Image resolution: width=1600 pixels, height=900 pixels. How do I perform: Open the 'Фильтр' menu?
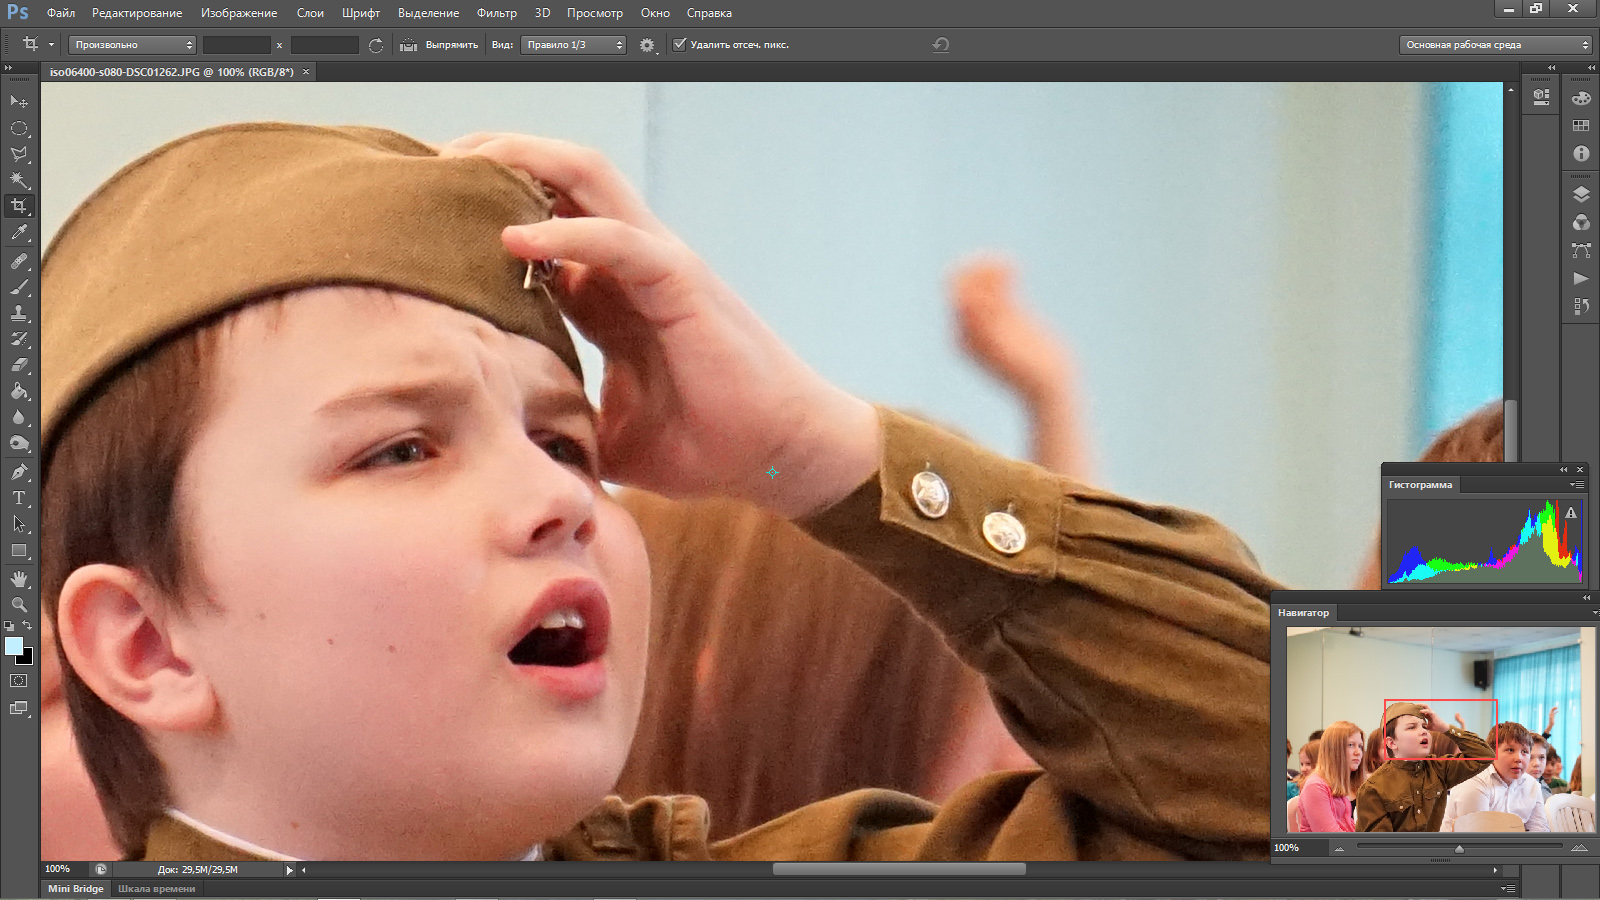pyautogui.click(x=496, y=13)
